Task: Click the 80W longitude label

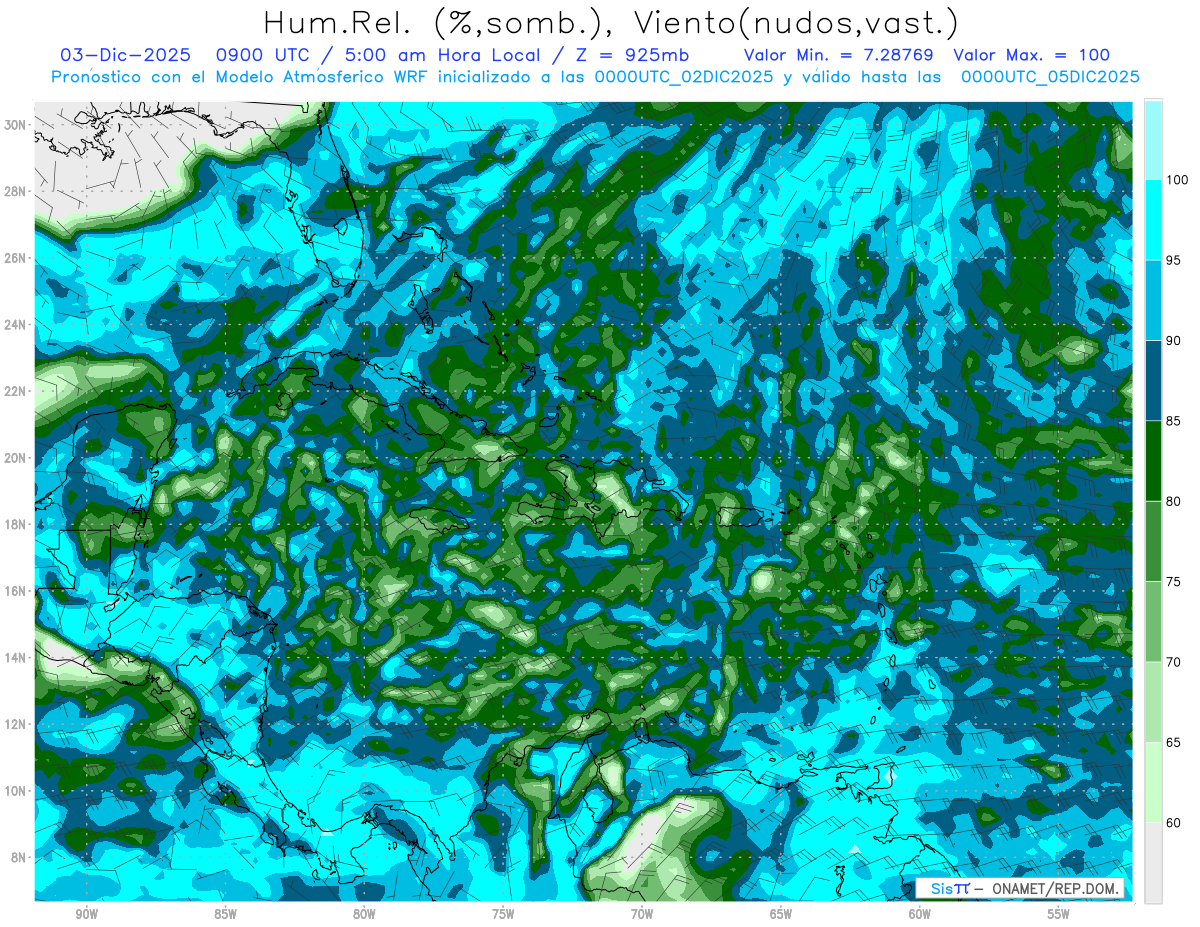Action: pos(364,915)
